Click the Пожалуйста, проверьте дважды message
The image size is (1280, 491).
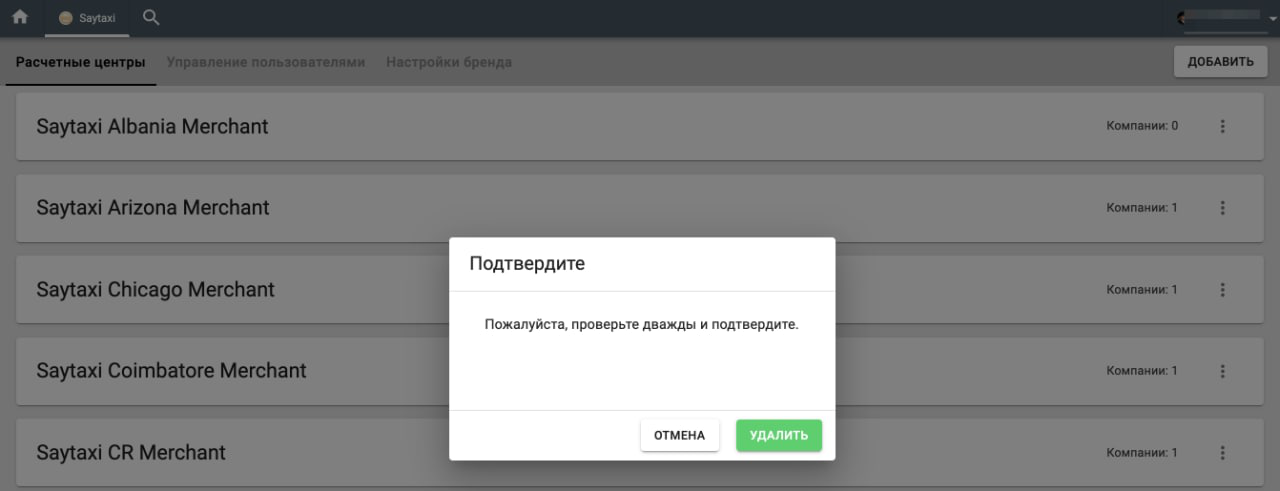[641, 325]
